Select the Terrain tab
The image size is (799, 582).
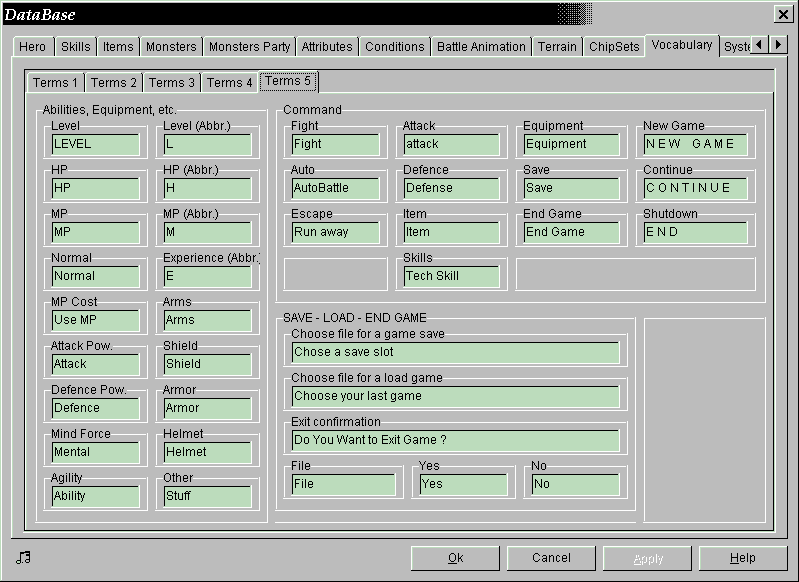[557, 47]
